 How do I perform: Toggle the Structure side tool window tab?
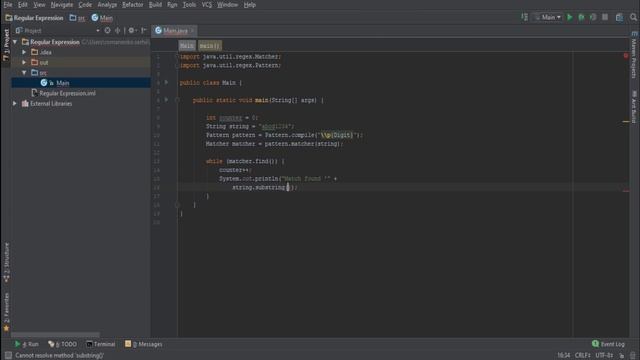click(x=6, y=262)
